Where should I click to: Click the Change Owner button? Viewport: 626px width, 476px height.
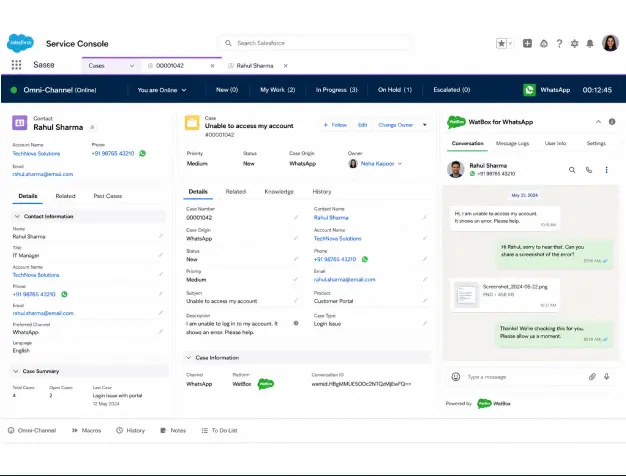(x=396, y=125)
